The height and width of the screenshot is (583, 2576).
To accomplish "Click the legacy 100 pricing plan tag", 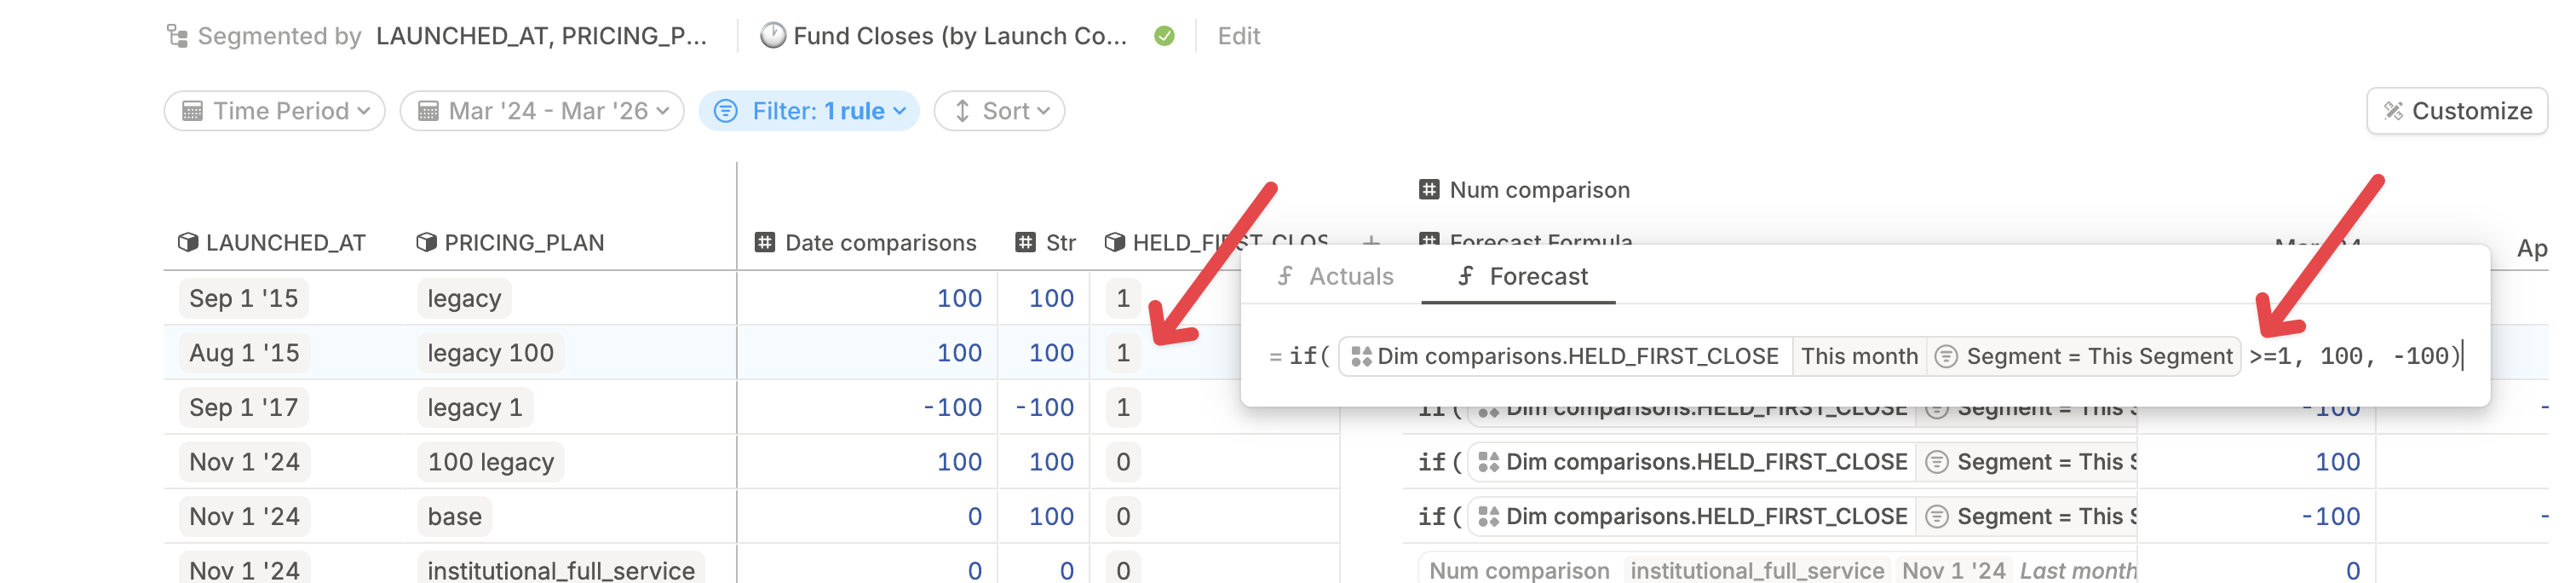I will tap(490, 353).
